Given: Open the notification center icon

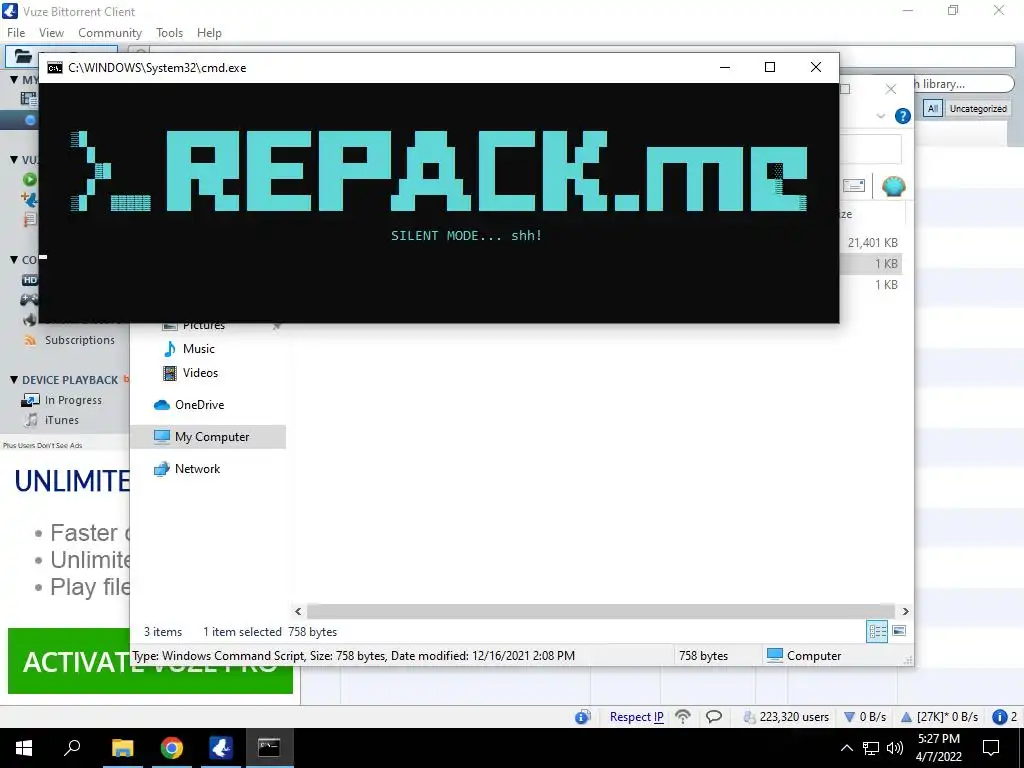Looking at the screenshot, I should 991,748.
